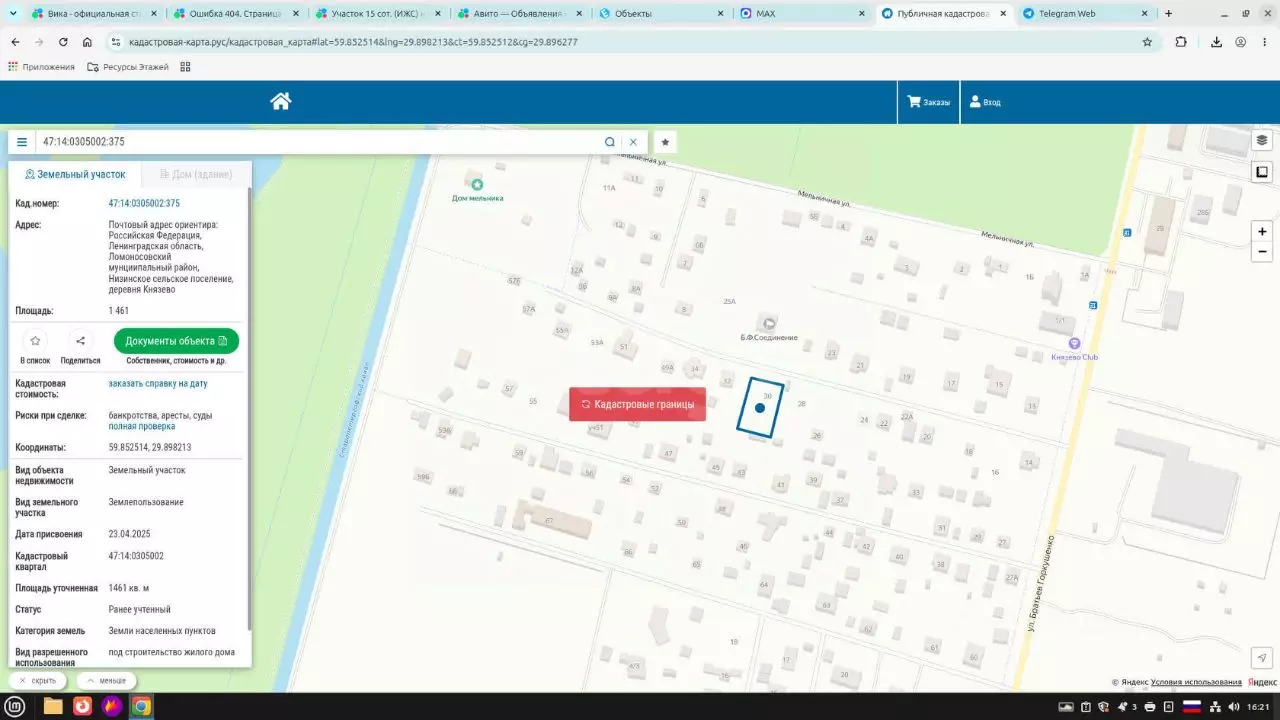Open the hamburger menu beside search field

[22, 142]
